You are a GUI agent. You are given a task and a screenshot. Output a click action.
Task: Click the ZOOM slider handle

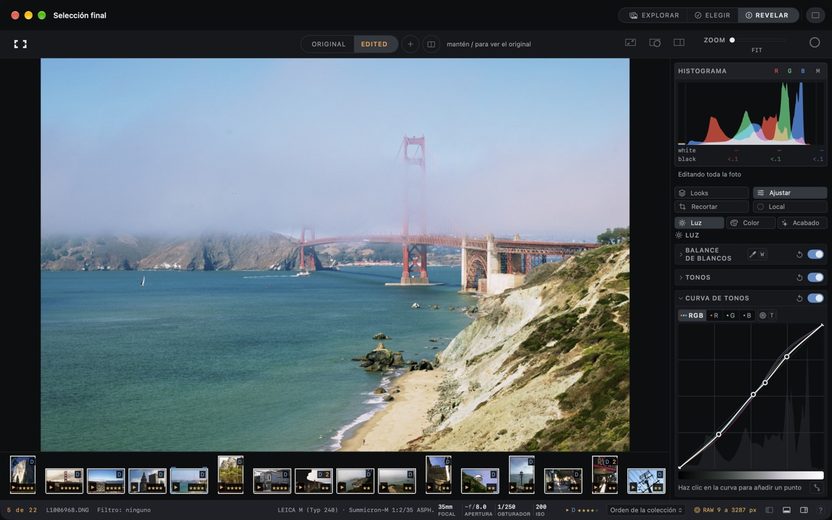tap(732, 40)
